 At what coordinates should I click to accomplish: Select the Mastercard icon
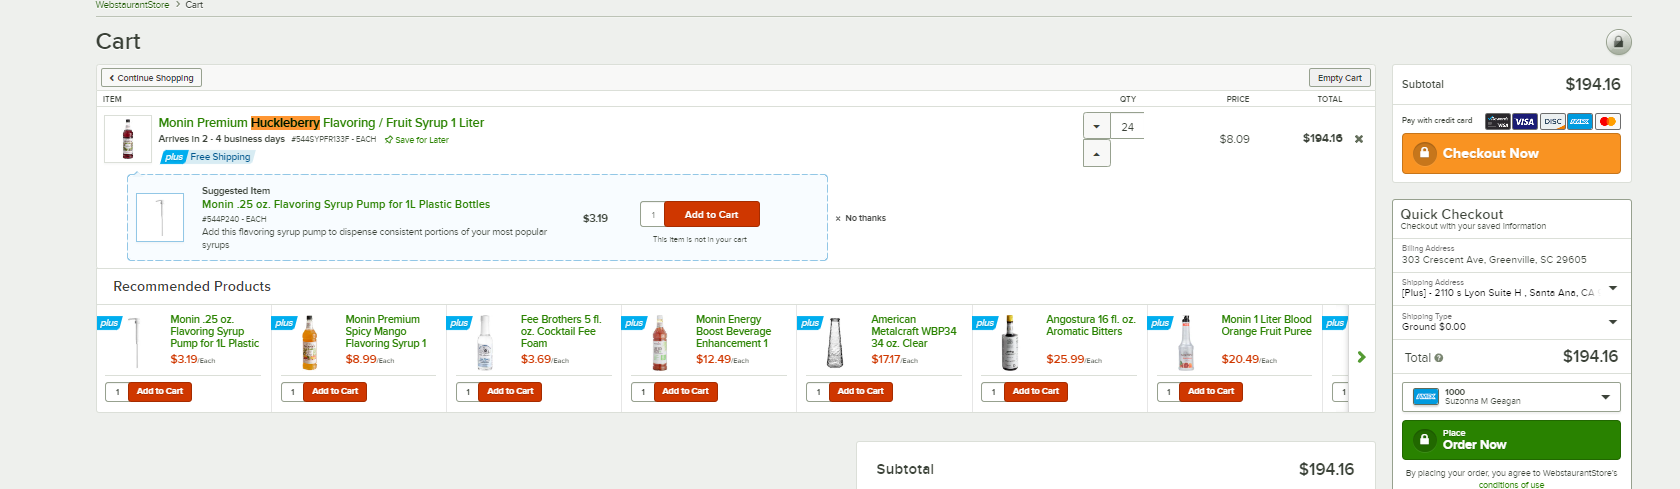click(1607, 121)
